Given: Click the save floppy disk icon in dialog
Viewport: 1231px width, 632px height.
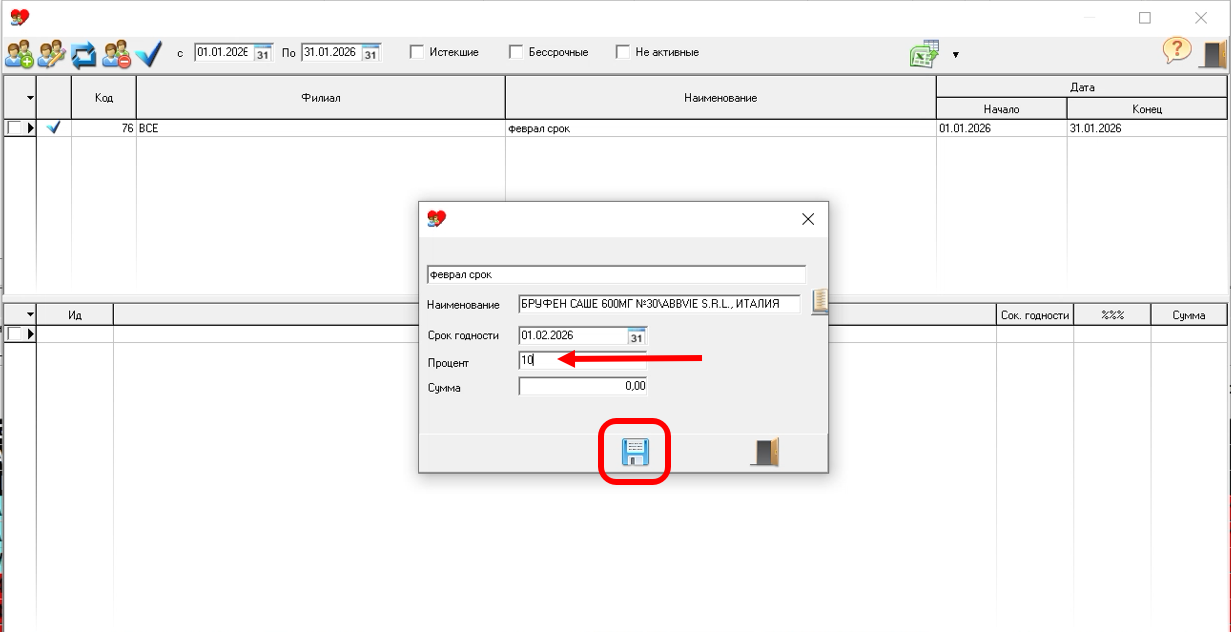Looking at the screenshot, I should point(635,453).
